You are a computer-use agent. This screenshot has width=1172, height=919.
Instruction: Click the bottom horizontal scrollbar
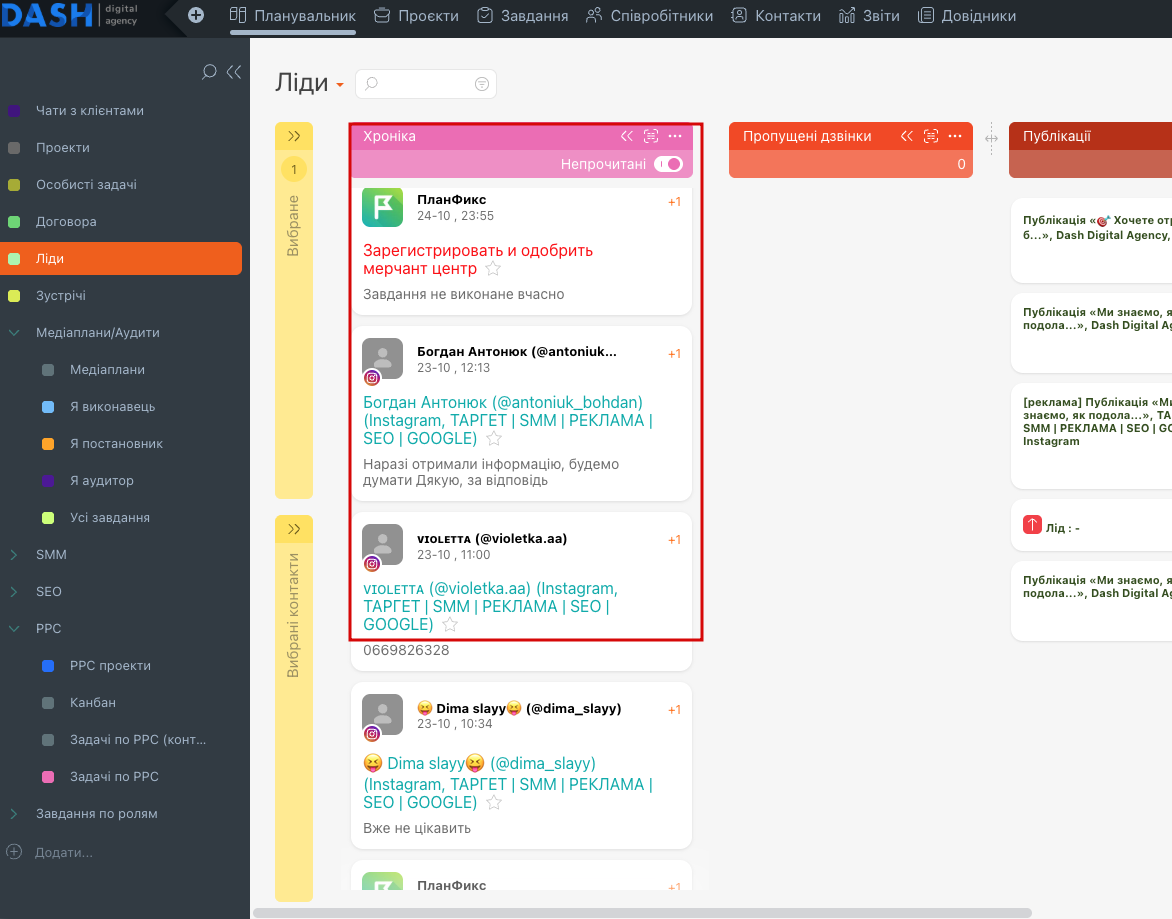643,913
